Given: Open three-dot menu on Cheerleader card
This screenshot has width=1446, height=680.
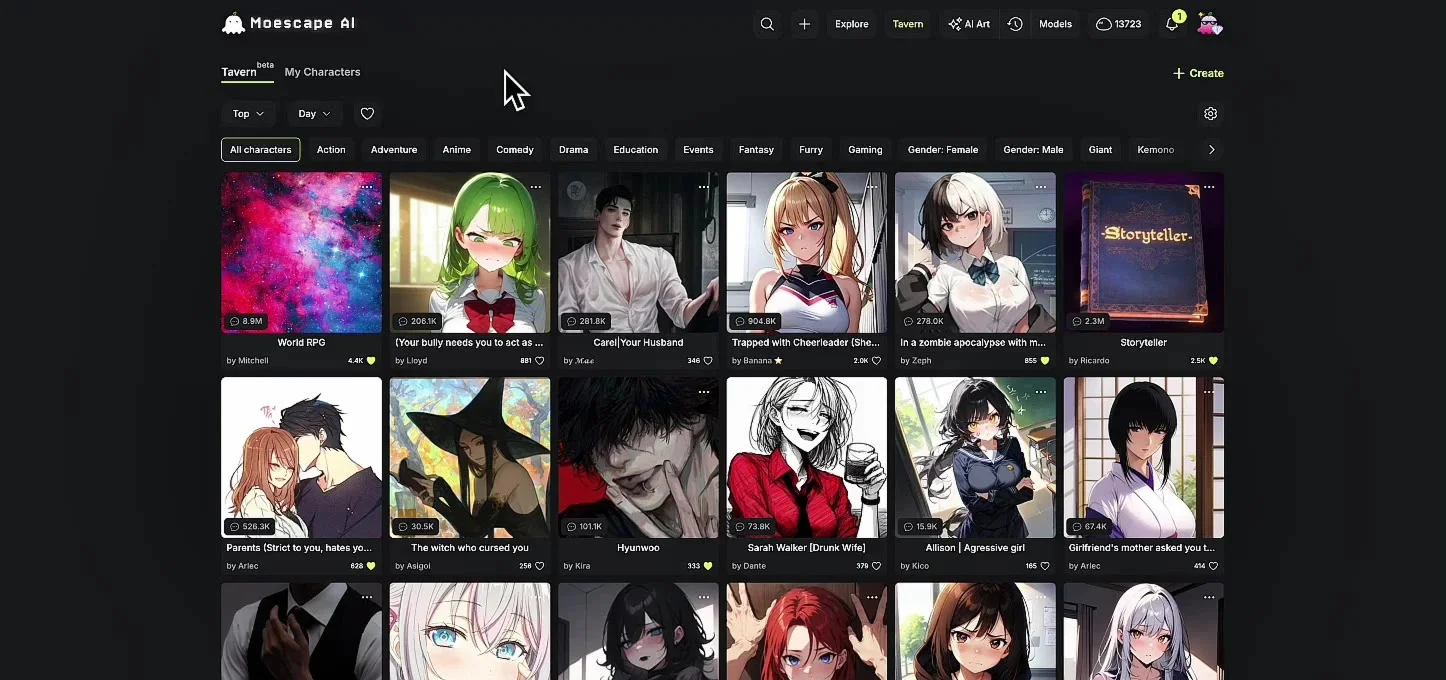Looking at the screenshot, I should pyautogui.click(x=872, y=187).
